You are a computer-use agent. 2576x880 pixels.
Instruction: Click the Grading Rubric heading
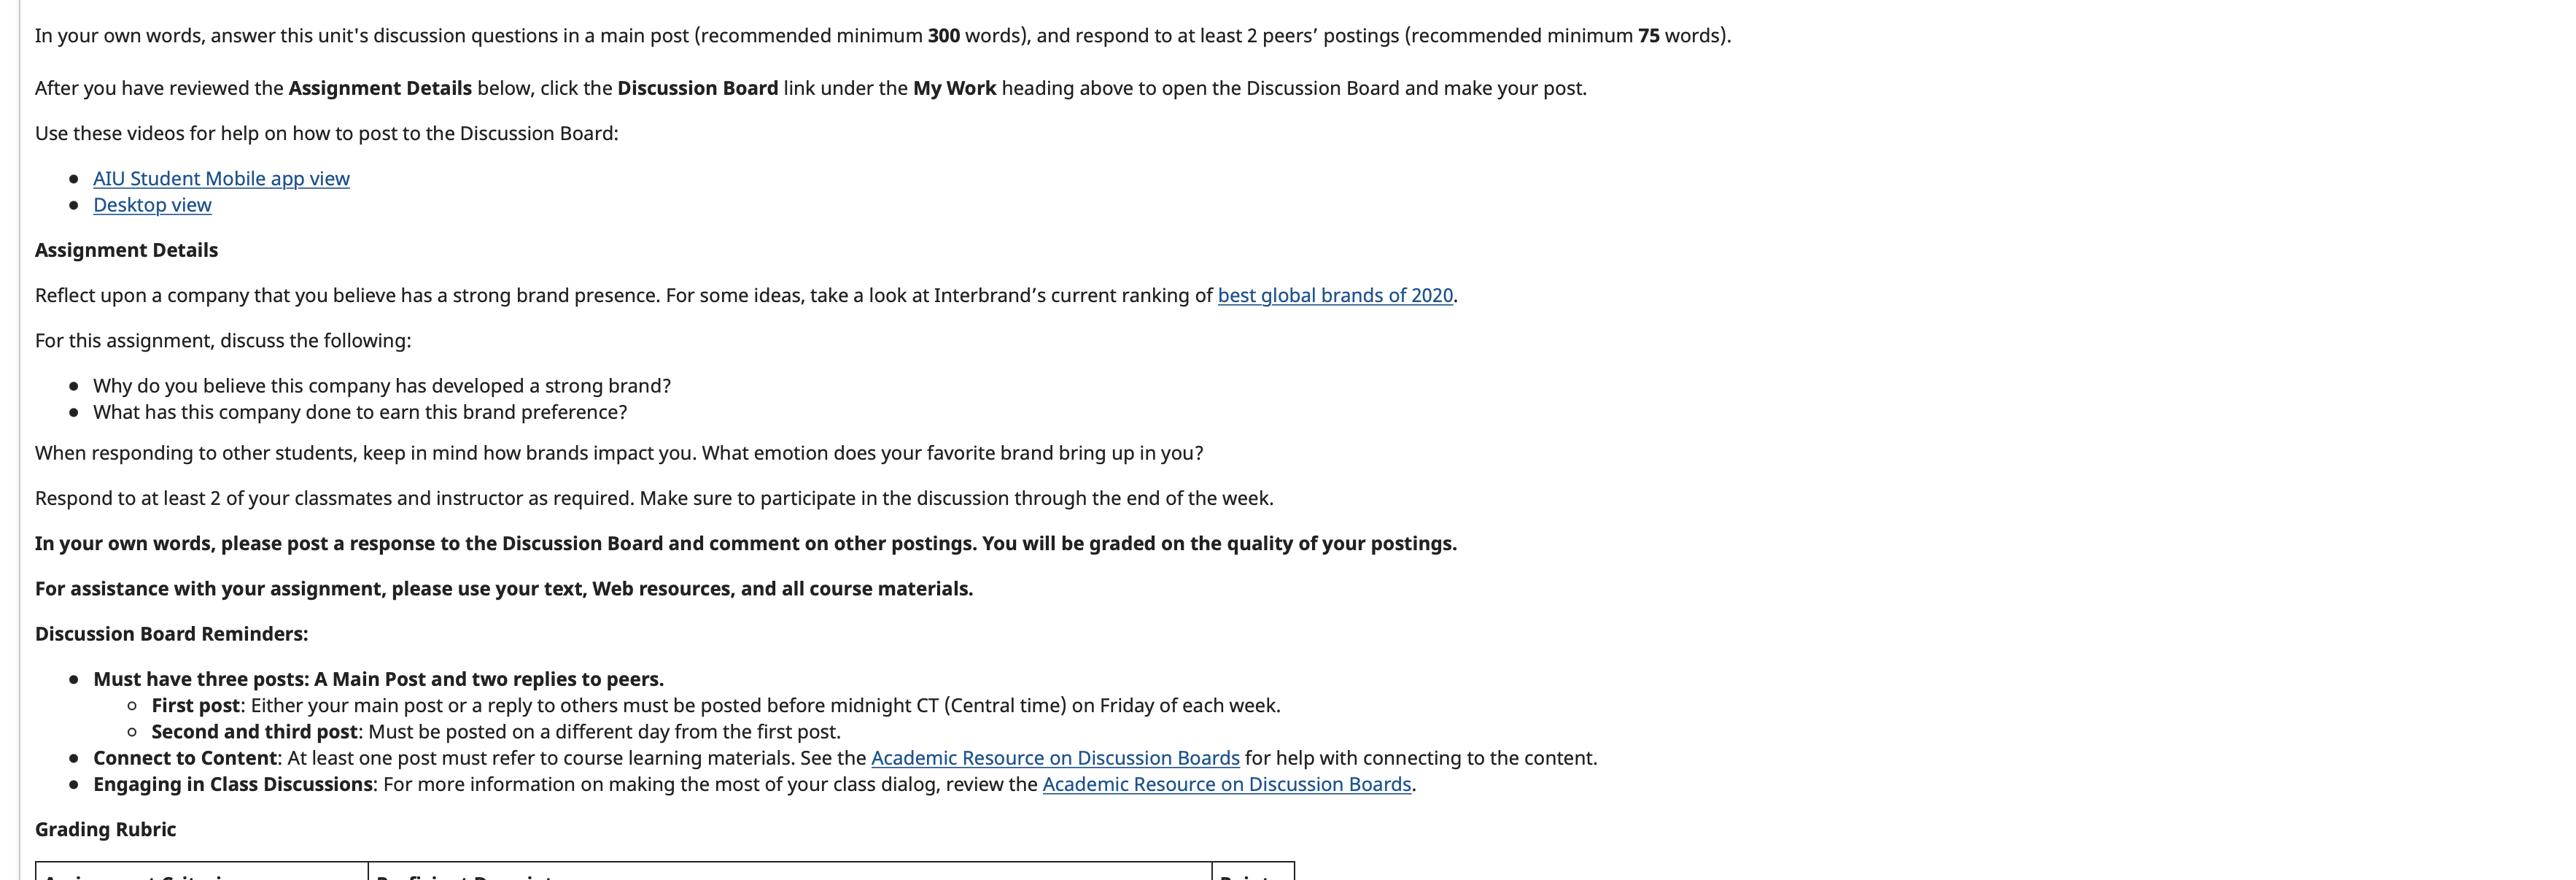105,829
